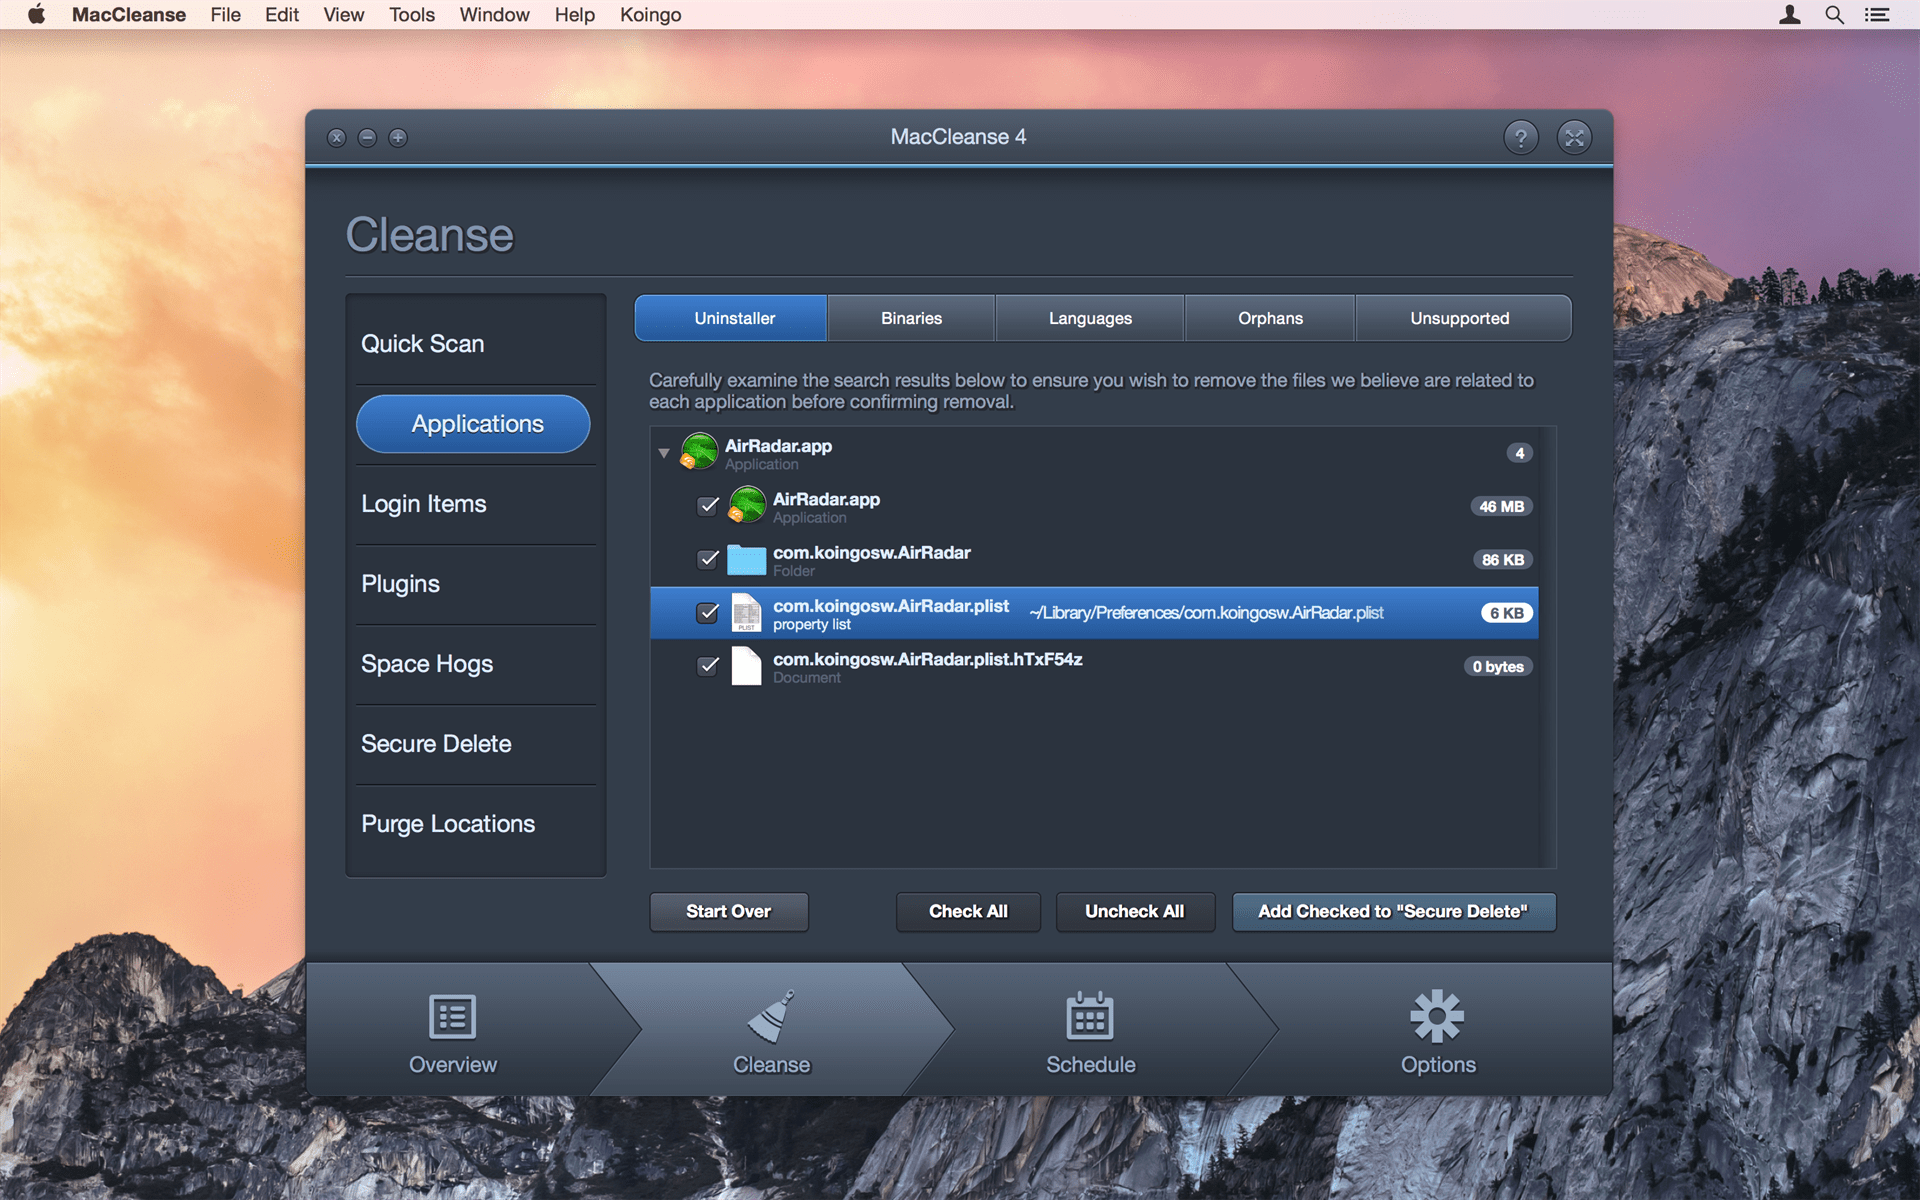1920x1200 pixels.
Task: Click the 0 bytes size badge
Action: click(1498, 667)
